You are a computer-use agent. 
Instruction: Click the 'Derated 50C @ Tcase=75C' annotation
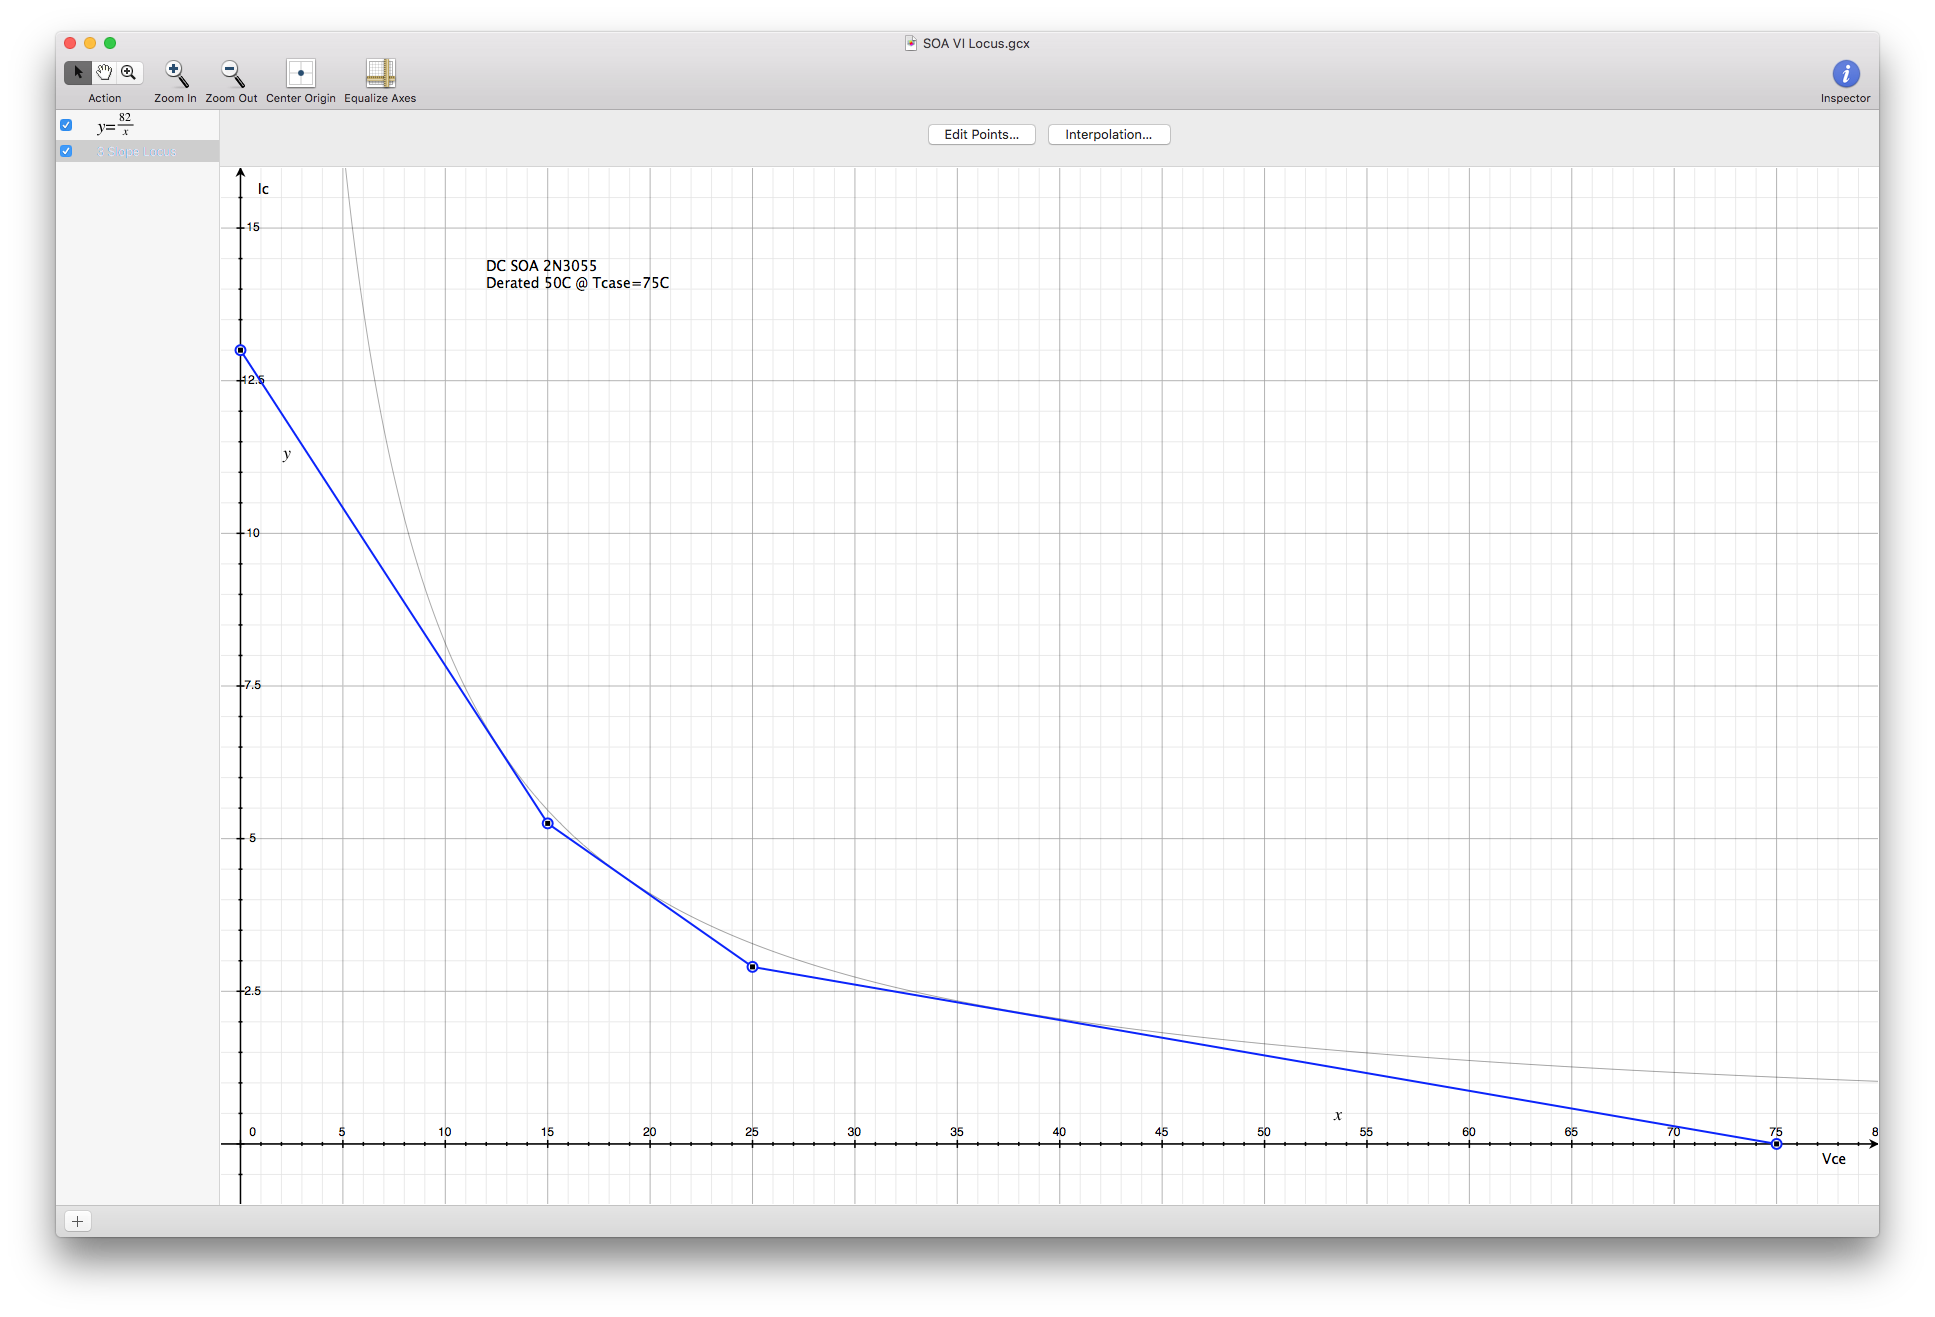577,283
